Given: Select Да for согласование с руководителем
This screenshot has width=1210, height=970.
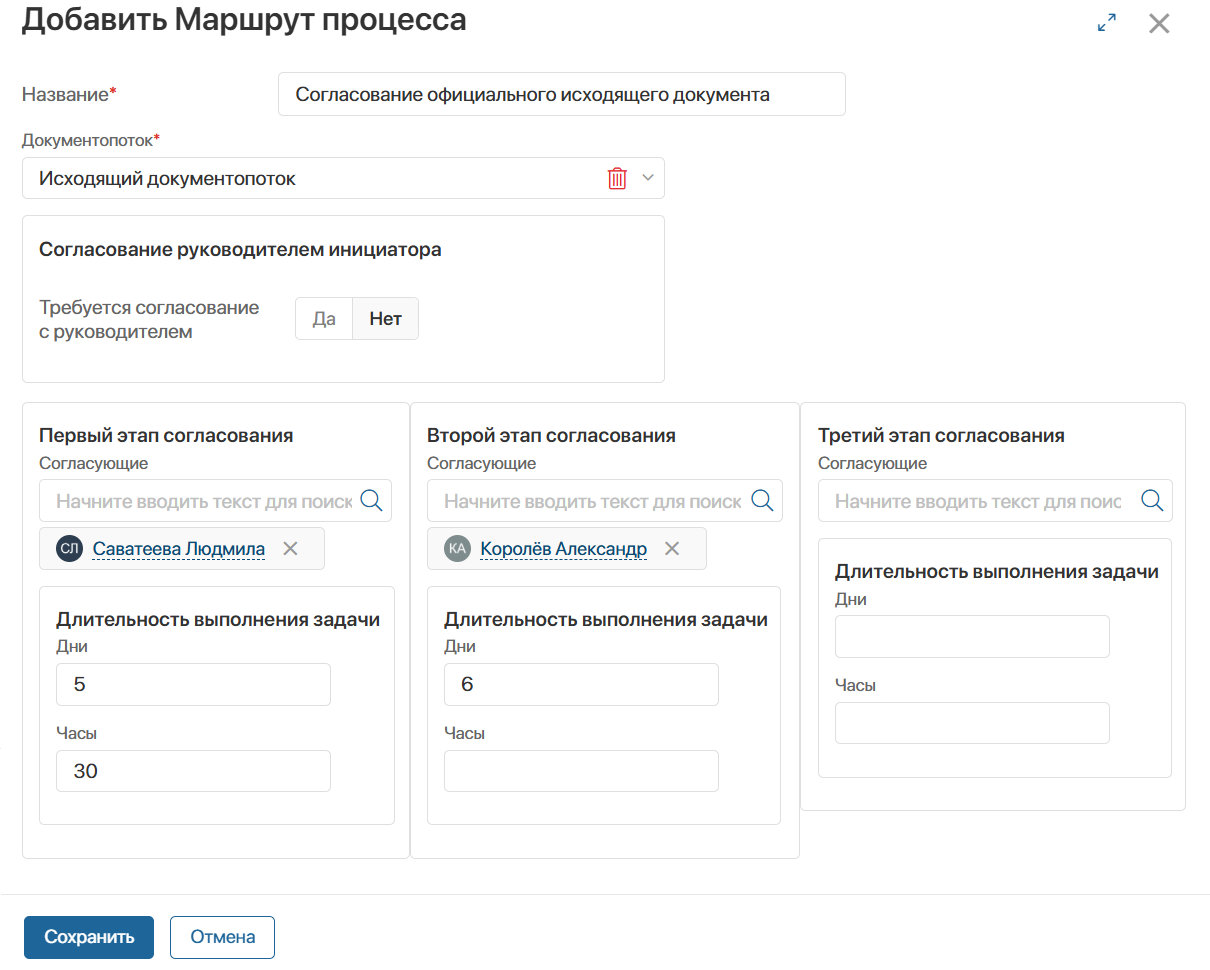Looking at the screenshot, I should click(324, 318).
